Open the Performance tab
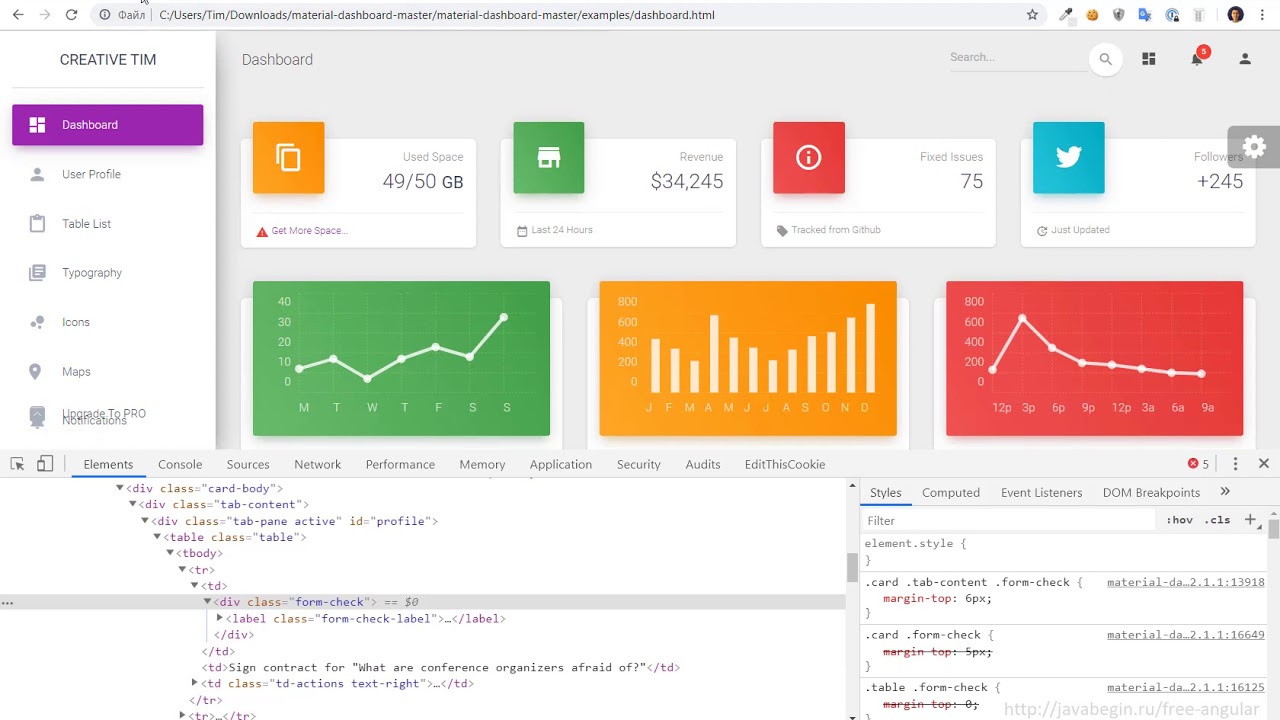The width and height of the screenshot is (1280, 720). 400,464
